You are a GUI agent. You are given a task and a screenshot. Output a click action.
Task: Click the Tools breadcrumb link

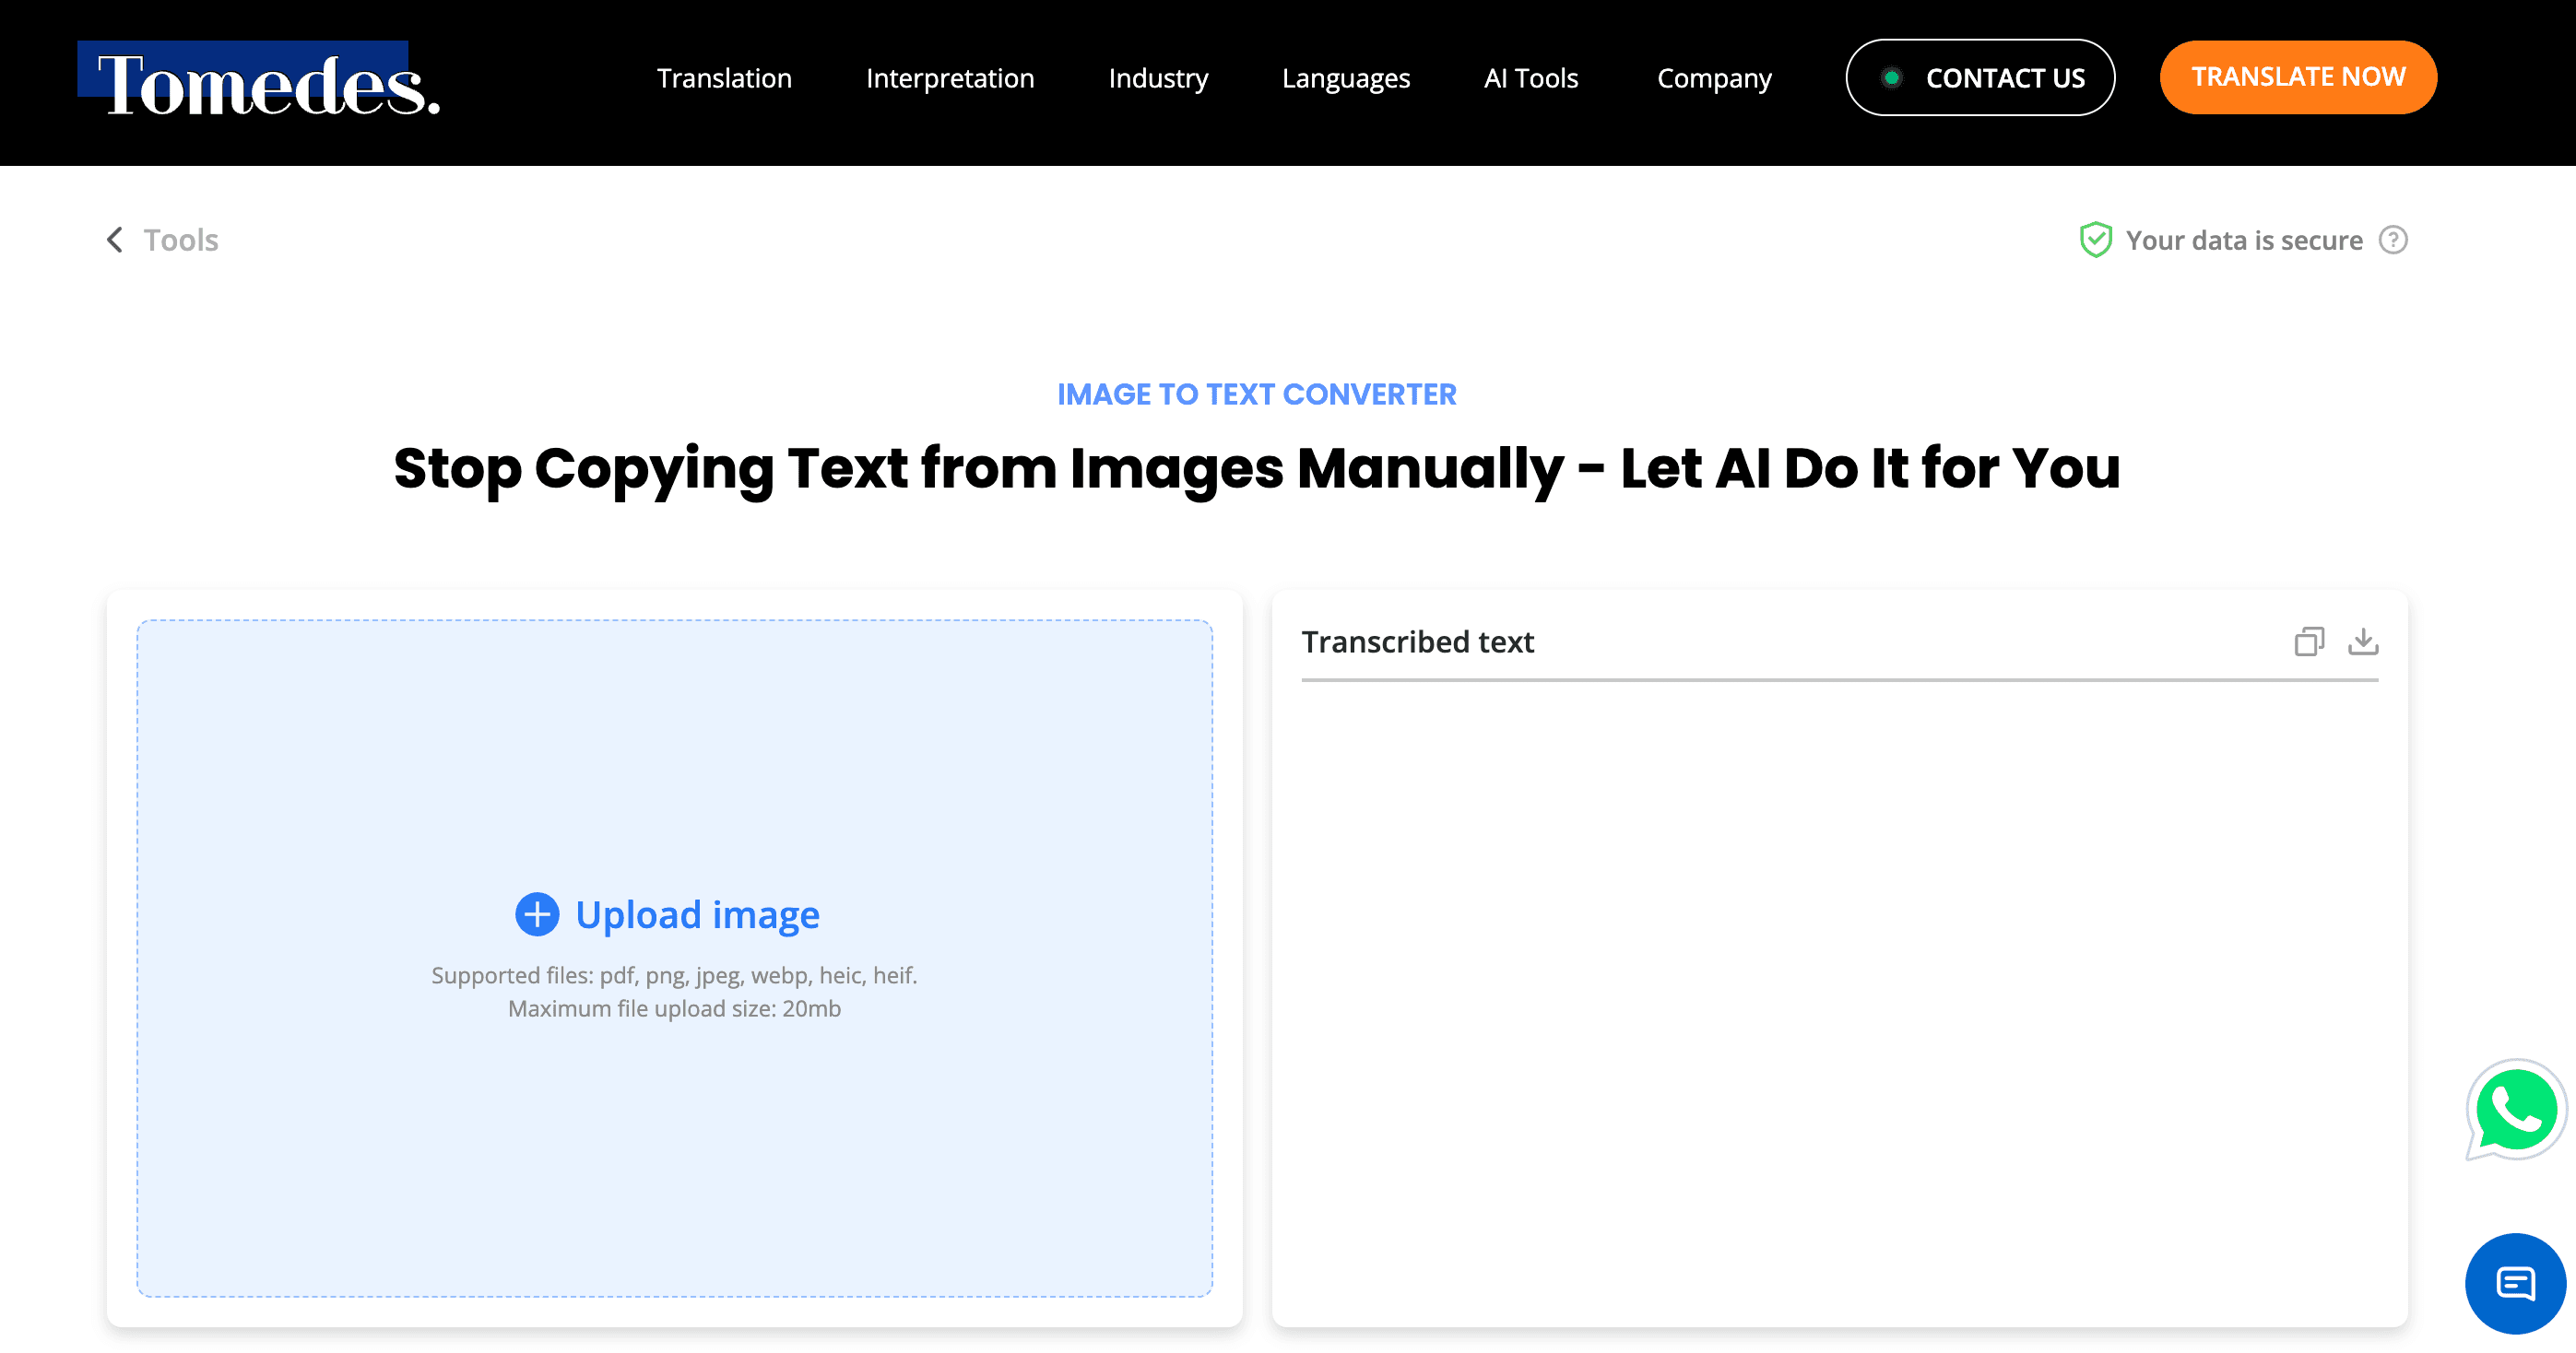(x=181, y=240)
